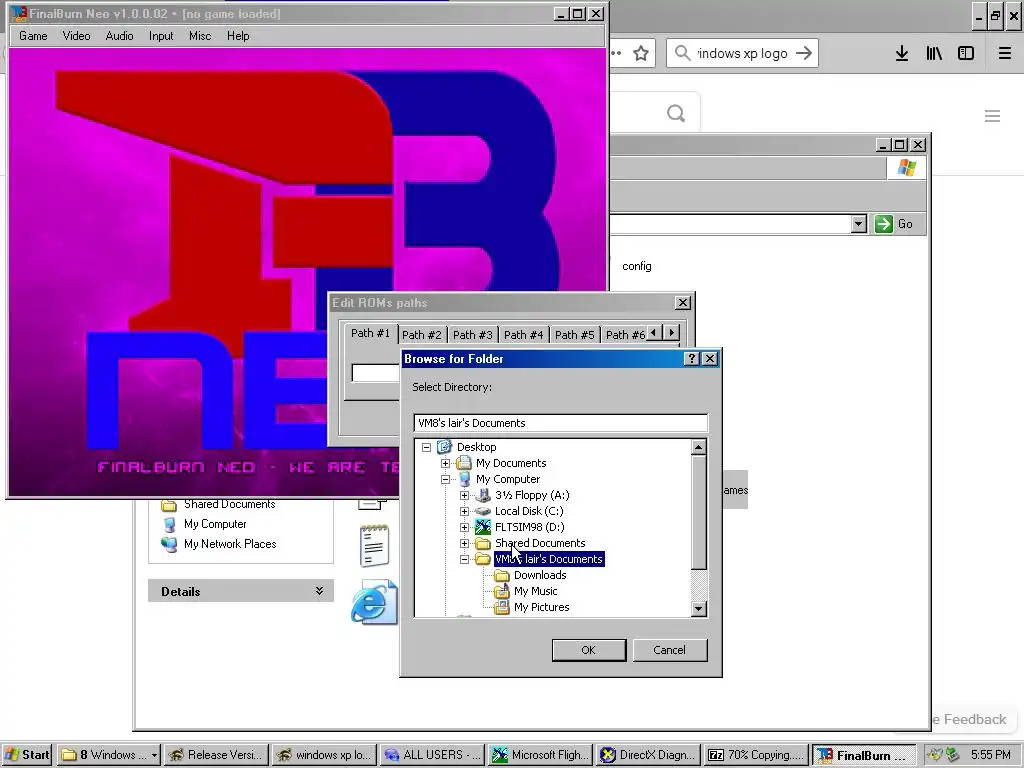The height and width of the screenshot is (768, 1024).
Task: Click the folder tree scroll up arrow
Action: [x=699, y=447]
